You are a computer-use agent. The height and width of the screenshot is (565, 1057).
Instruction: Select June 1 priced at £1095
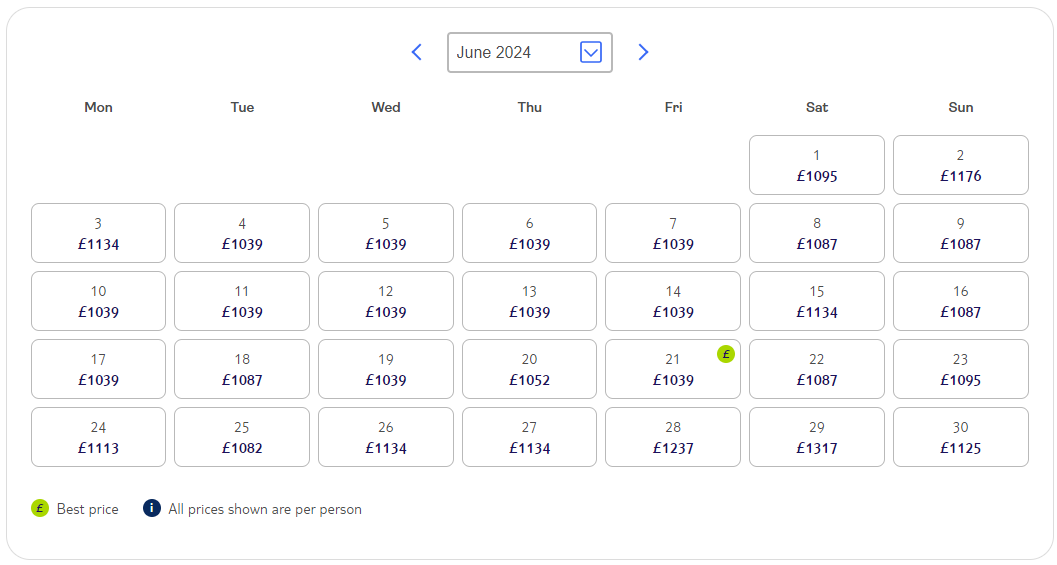816,165
